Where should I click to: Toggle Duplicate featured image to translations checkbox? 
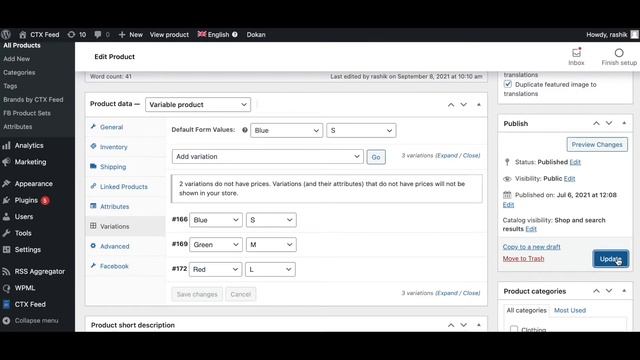click(508, 84)
